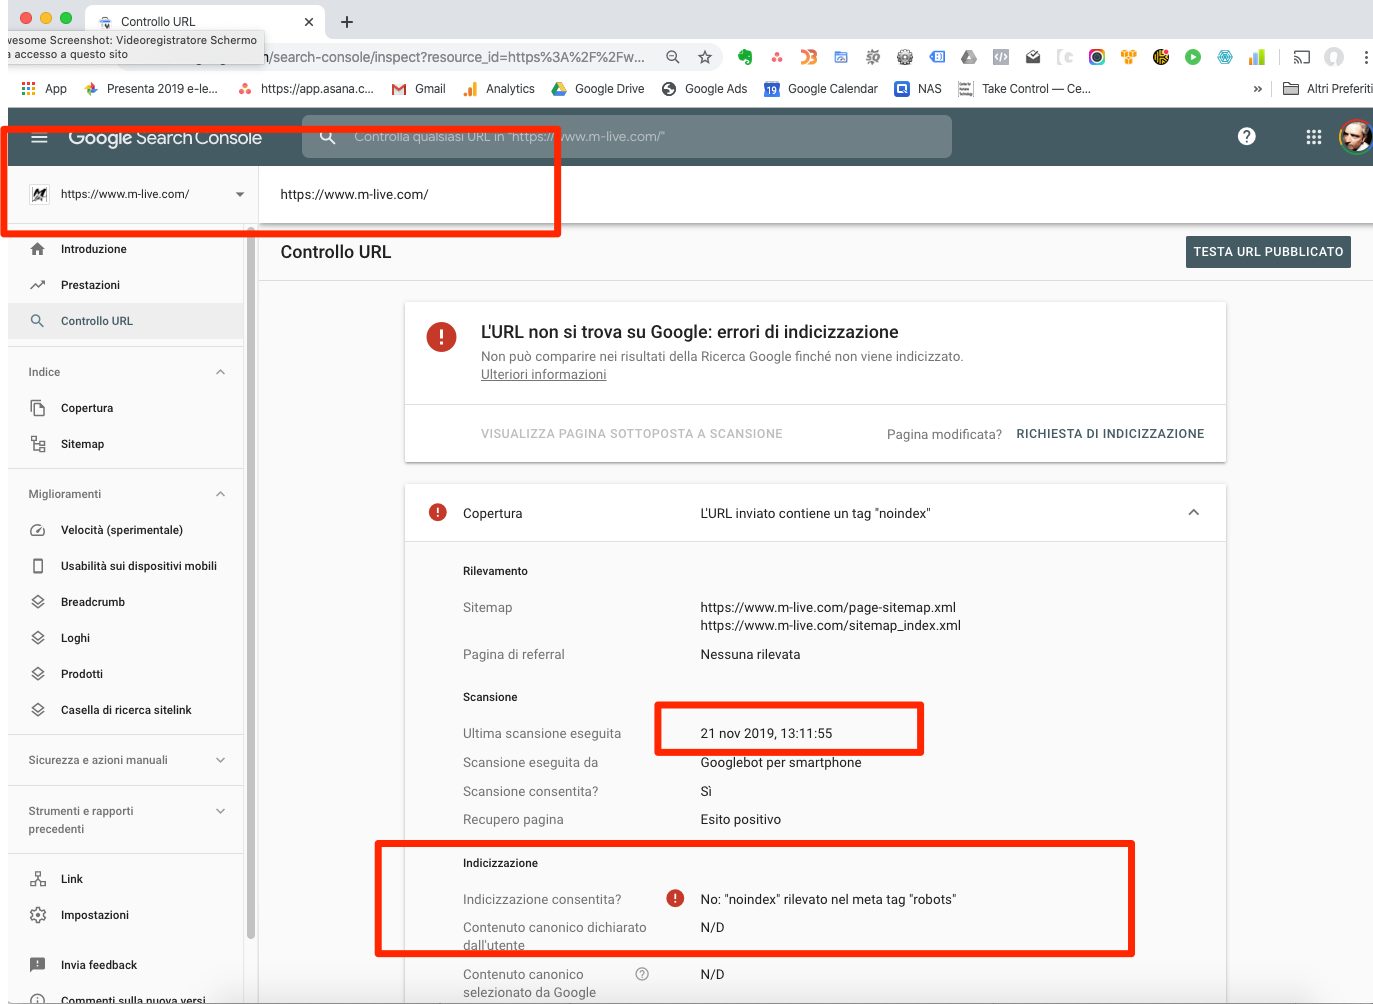Open the Take Control bookmark
Viewport: 1373px width, 1004px height.
(x=1024, y=89)
